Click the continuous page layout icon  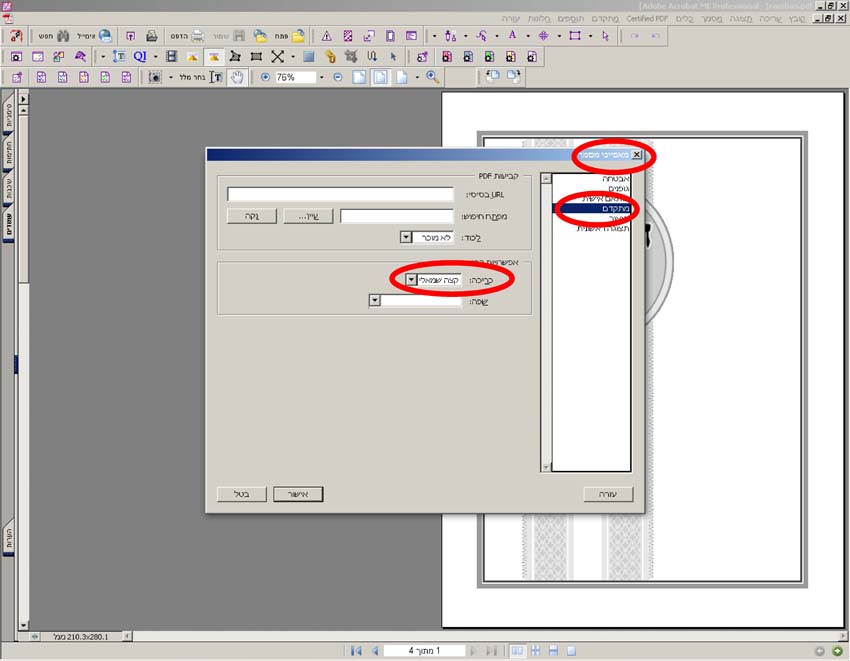point(553,650)
